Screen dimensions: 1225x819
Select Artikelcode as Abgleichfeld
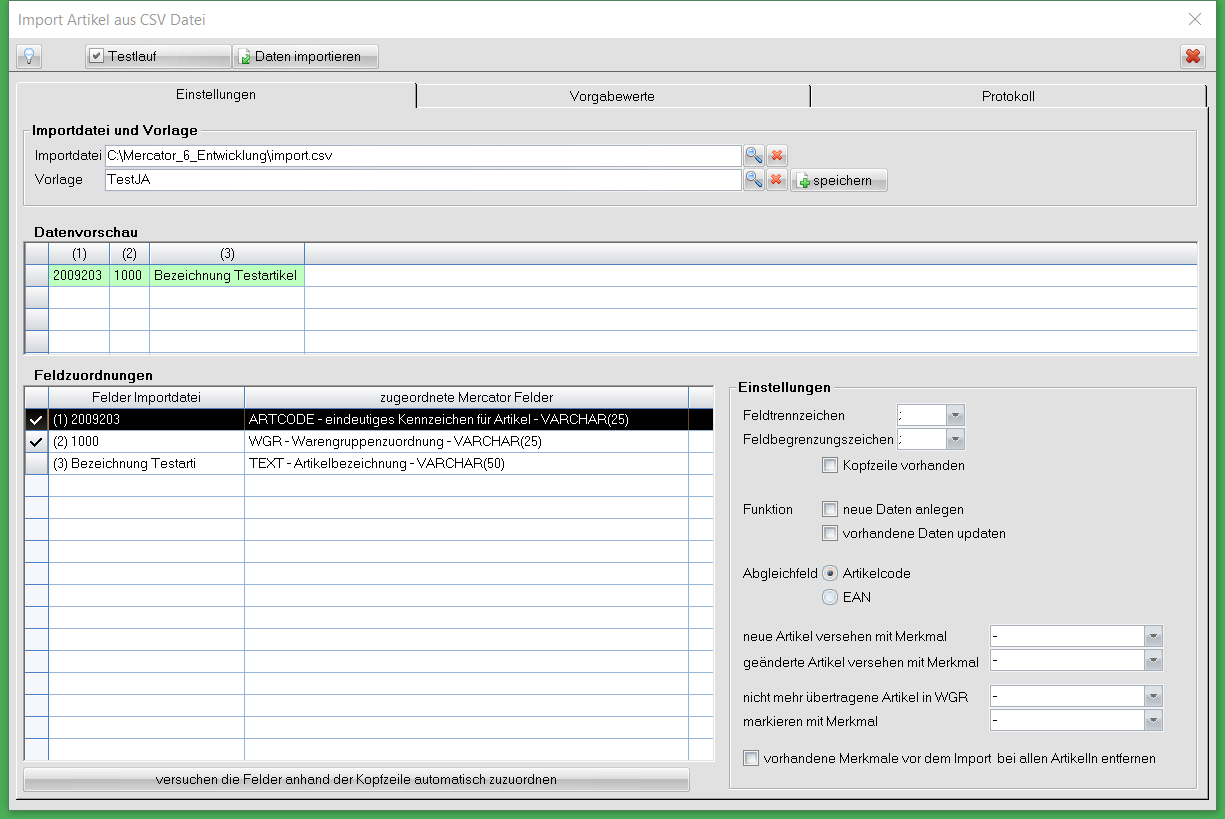tap(829, 573)
